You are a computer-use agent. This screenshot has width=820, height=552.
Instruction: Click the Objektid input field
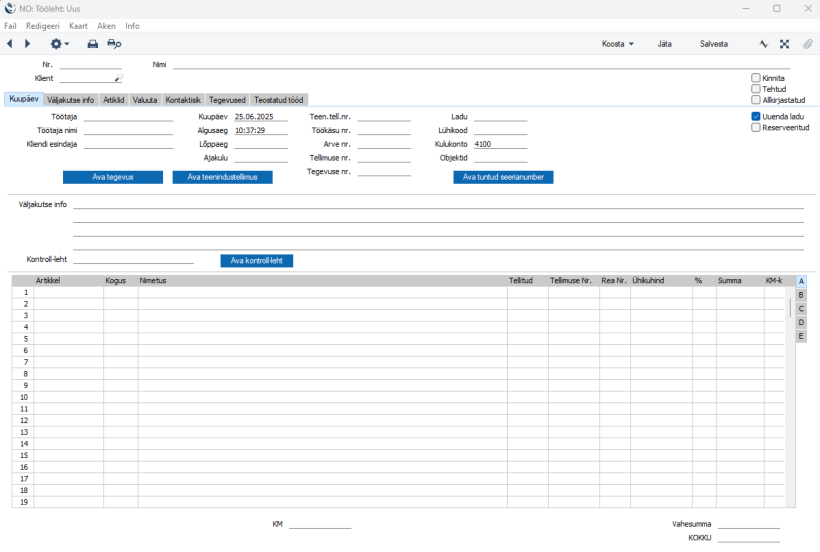coord(500,157)
